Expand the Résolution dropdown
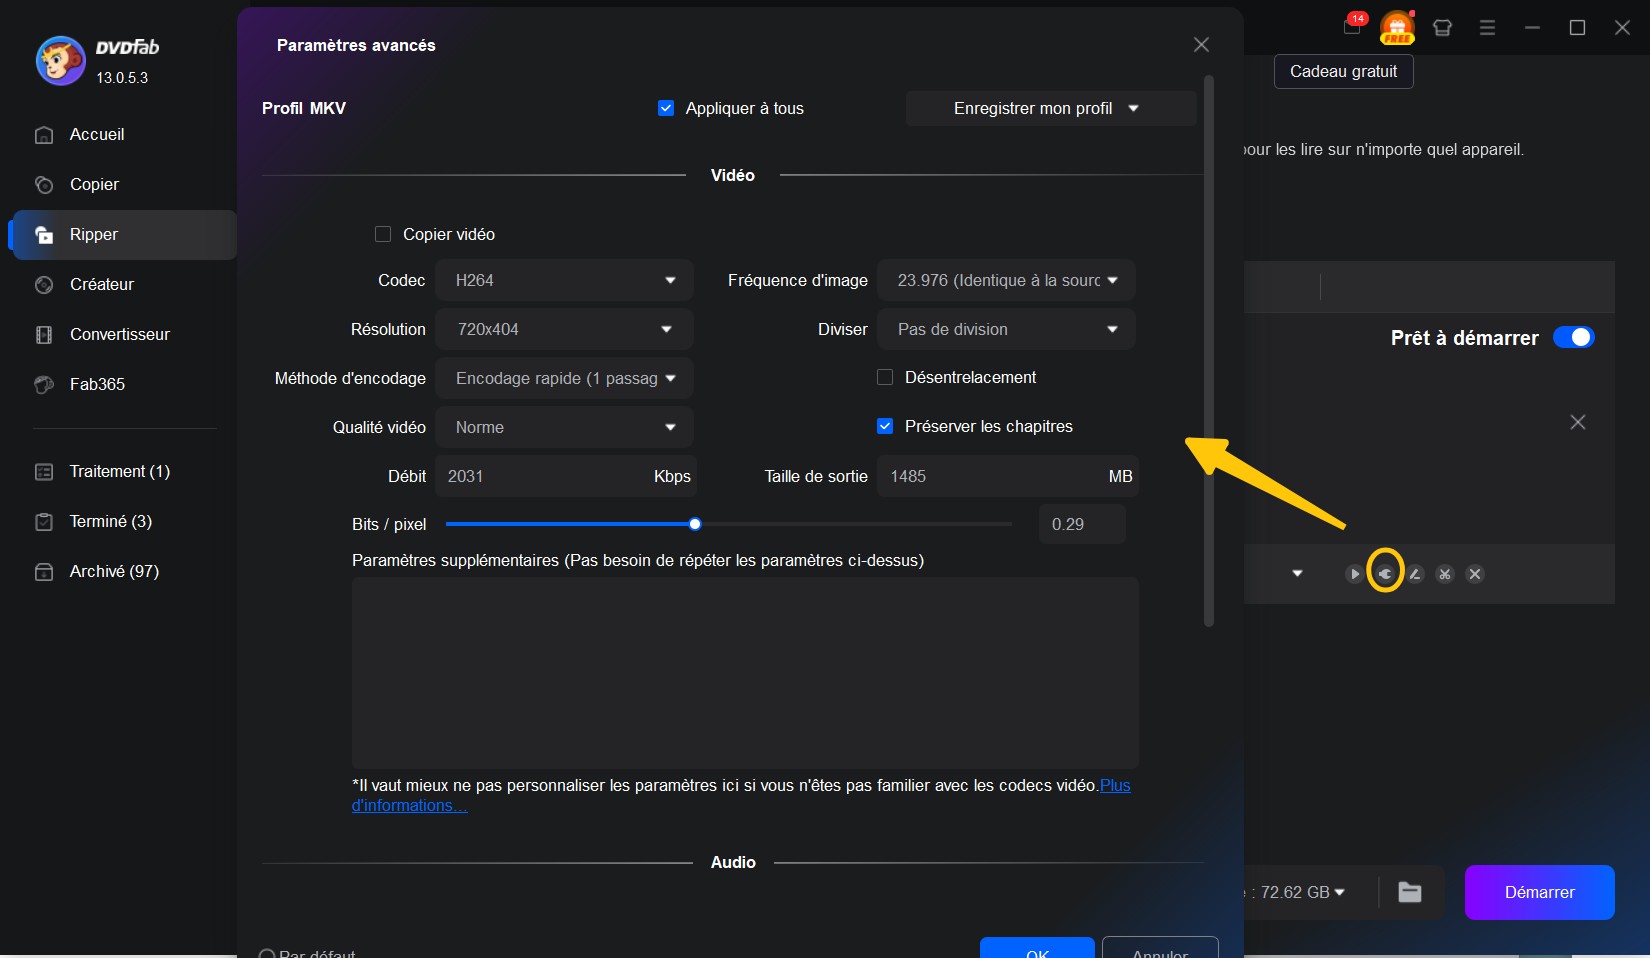 tap(564, 329)
